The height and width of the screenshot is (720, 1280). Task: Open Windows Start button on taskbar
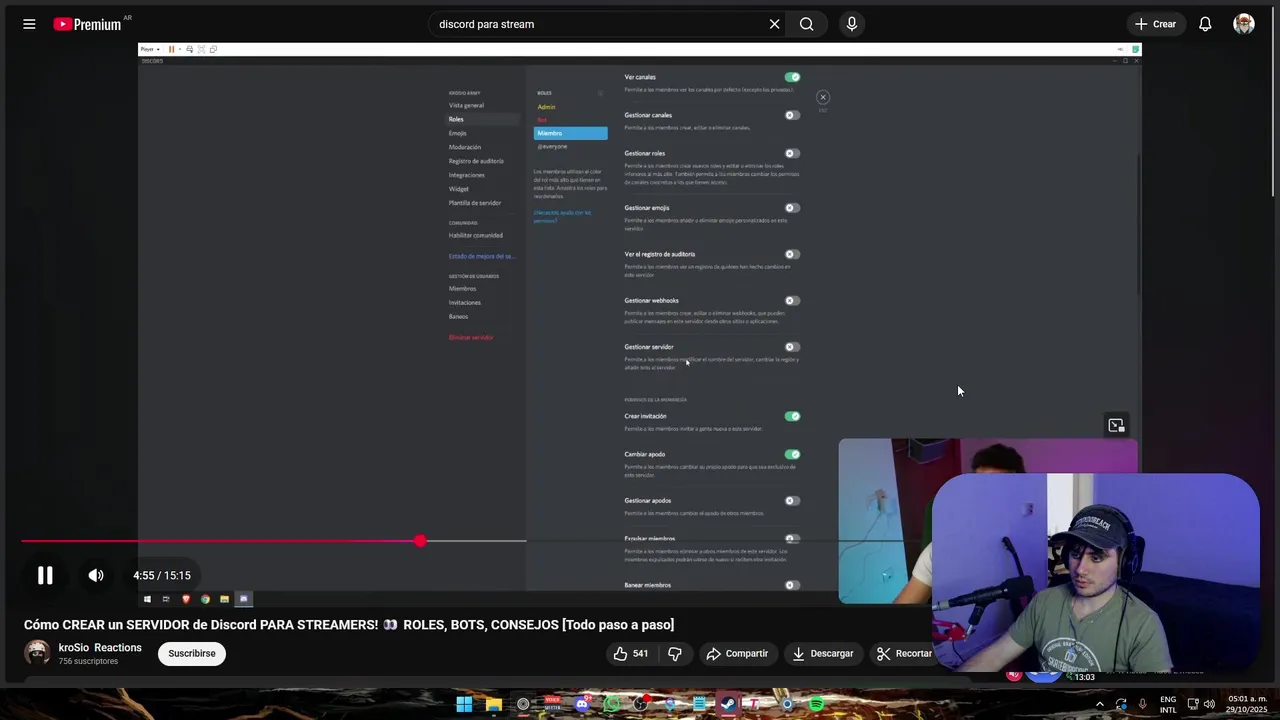tap(464, 704)
